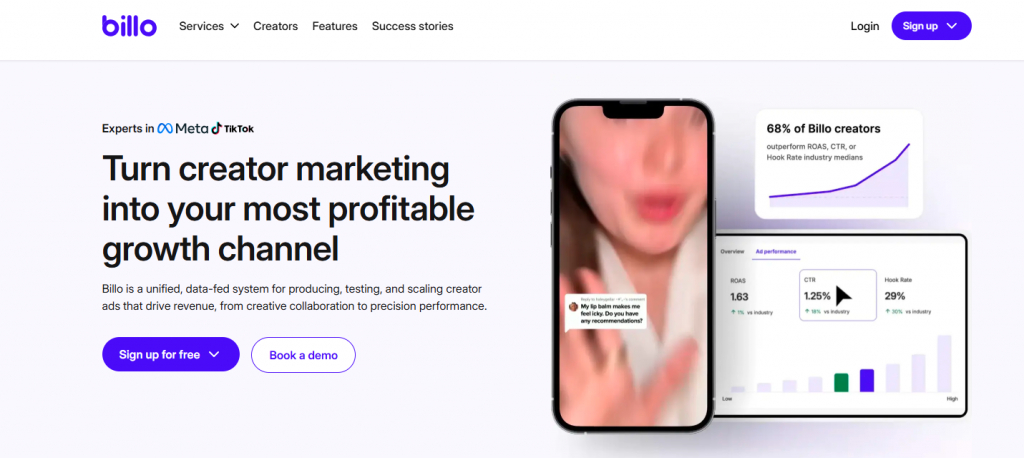The height and width of the screenshot is (458, 1024).
Task: Expand the Services menu chevron
Action: point(234,26)
